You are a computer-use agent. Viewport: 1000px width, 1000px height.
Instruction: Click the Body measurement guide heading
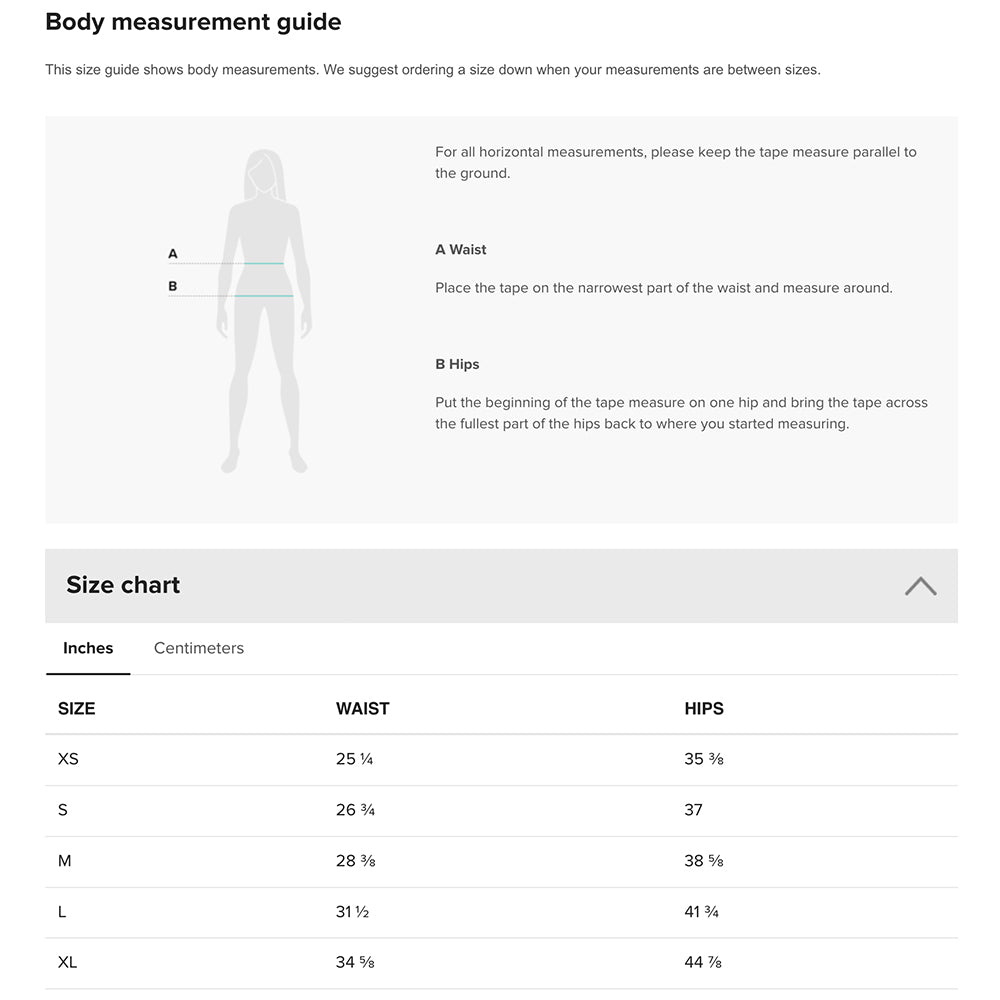(x=193, y=22)
